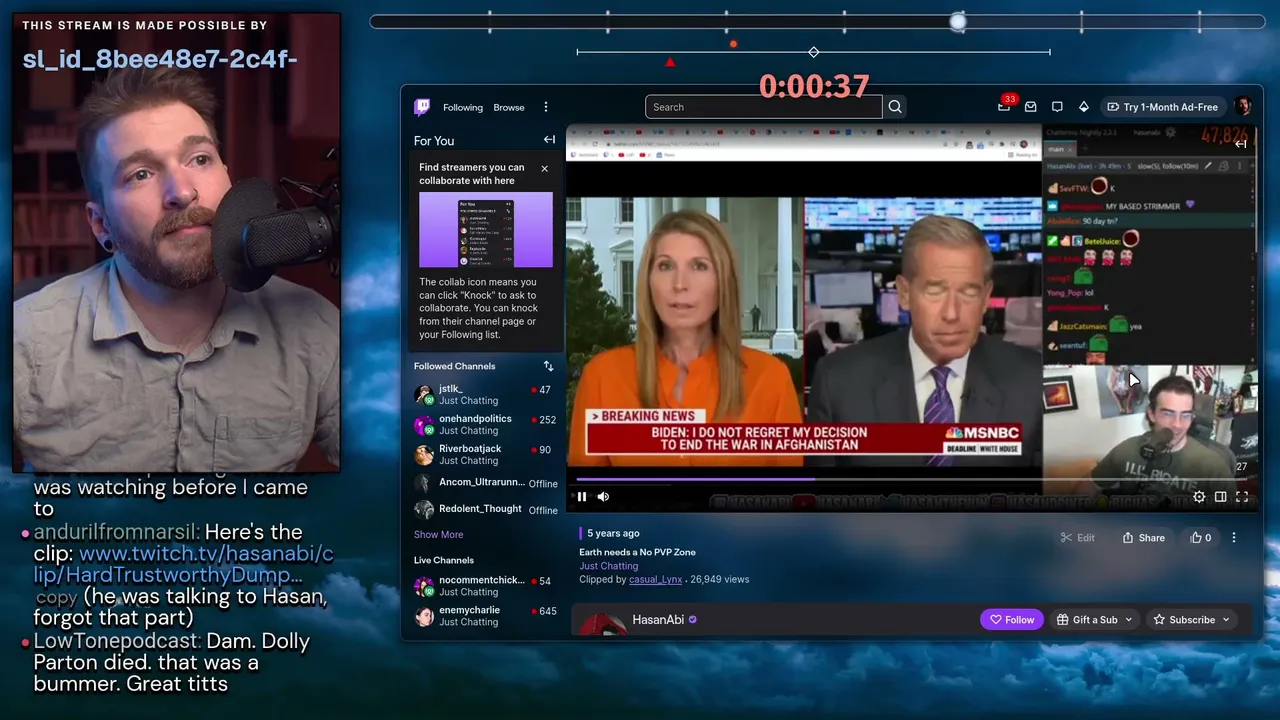This screenshot has height=720, width=1280.
Task: Click the magnifier search button
Action: pos(895,107)
